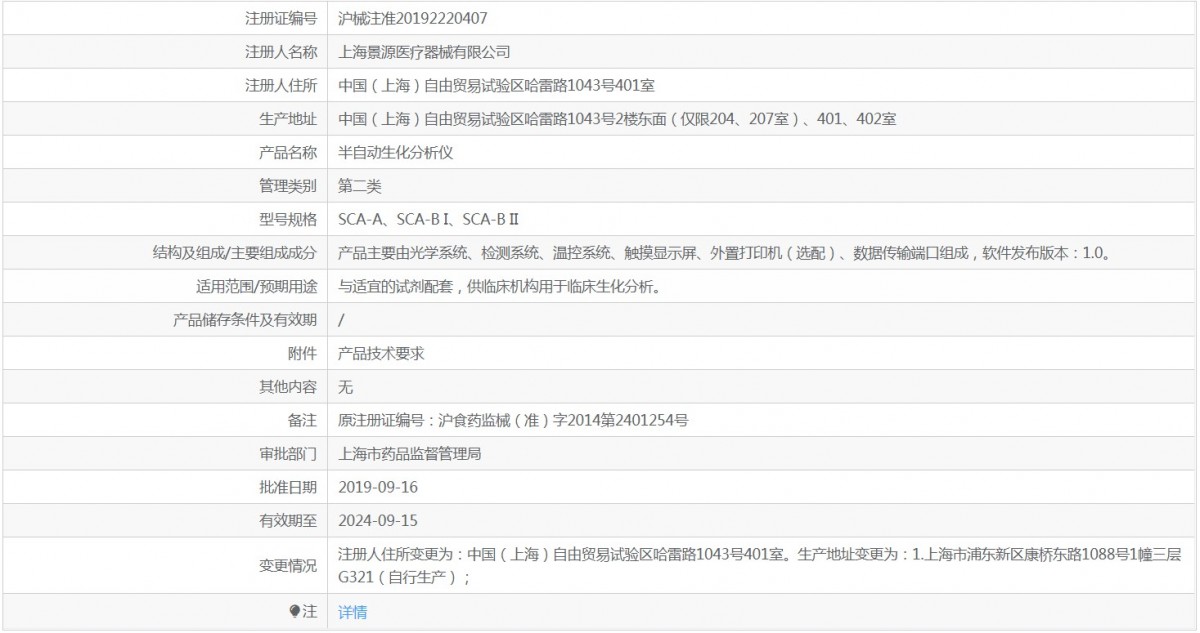Select registration number 沪械注准20192220407
This screenshot has height=633, width=1200.
coord(413,18)
